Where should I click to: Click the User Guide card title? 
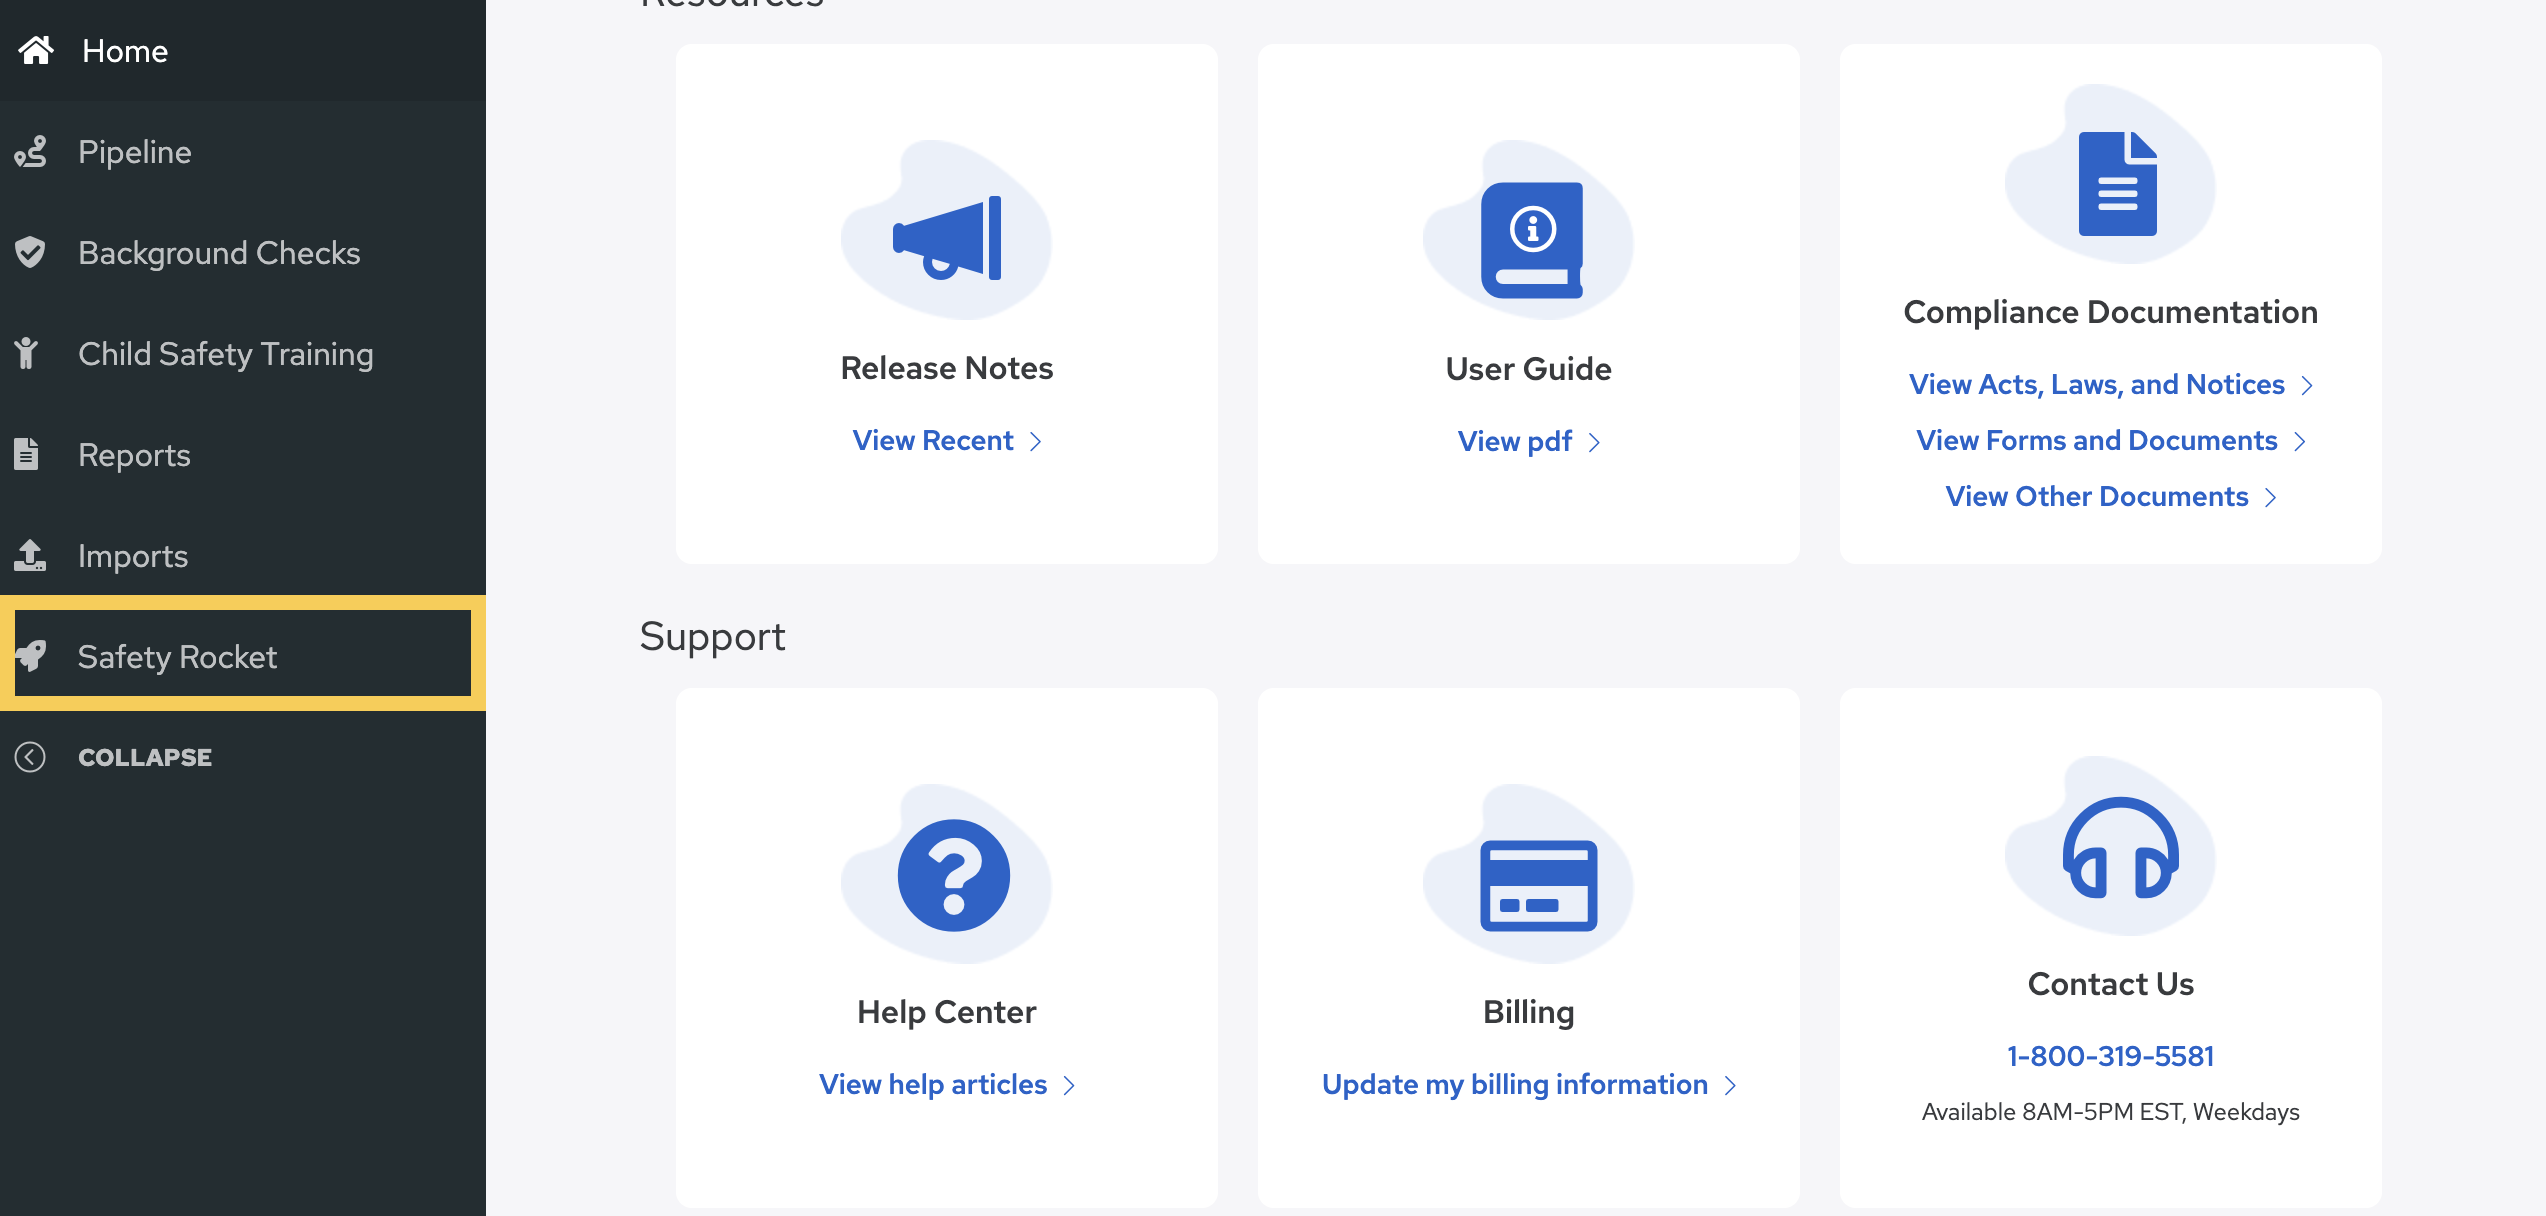pos(1529,369)
